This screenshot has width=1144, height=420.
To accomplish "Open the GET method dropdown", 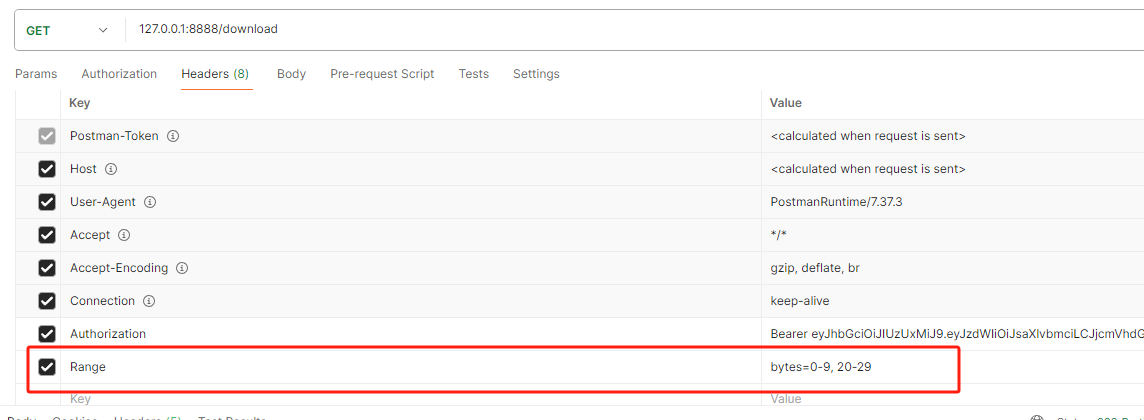I will pos(66,31).
